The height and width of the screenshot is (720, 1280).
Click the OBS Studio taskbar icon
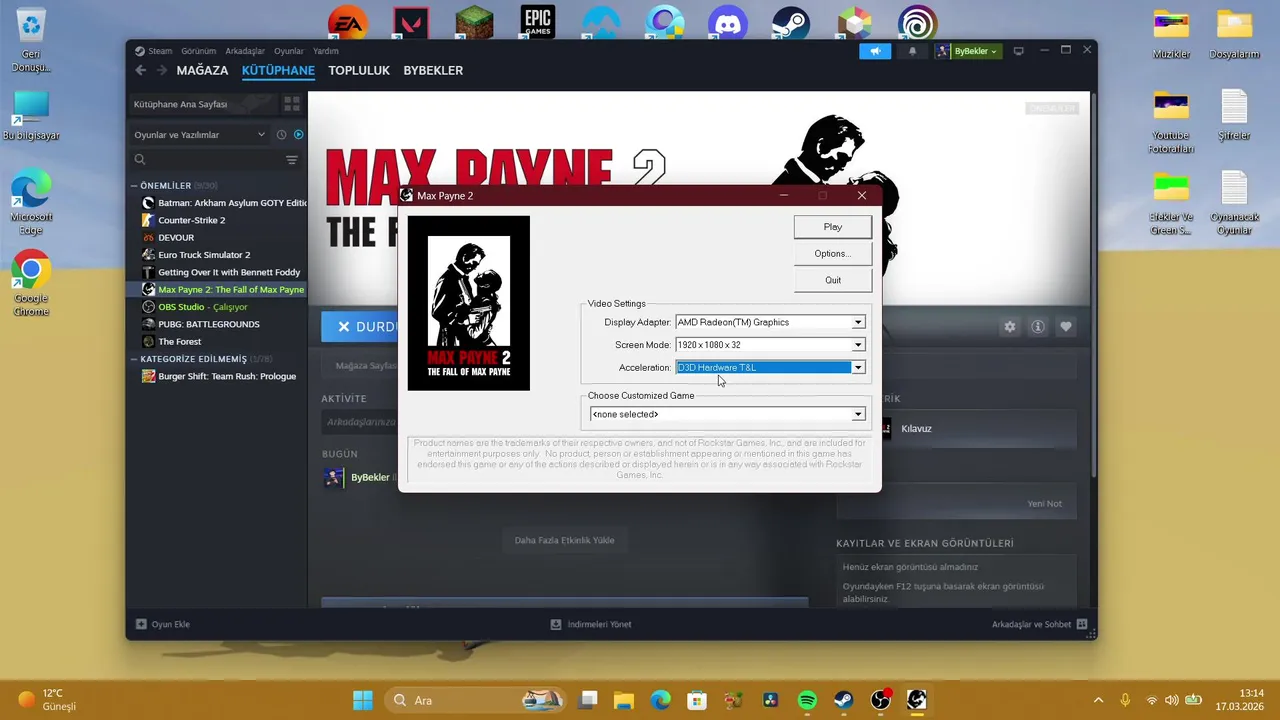[x=880, y=700]
